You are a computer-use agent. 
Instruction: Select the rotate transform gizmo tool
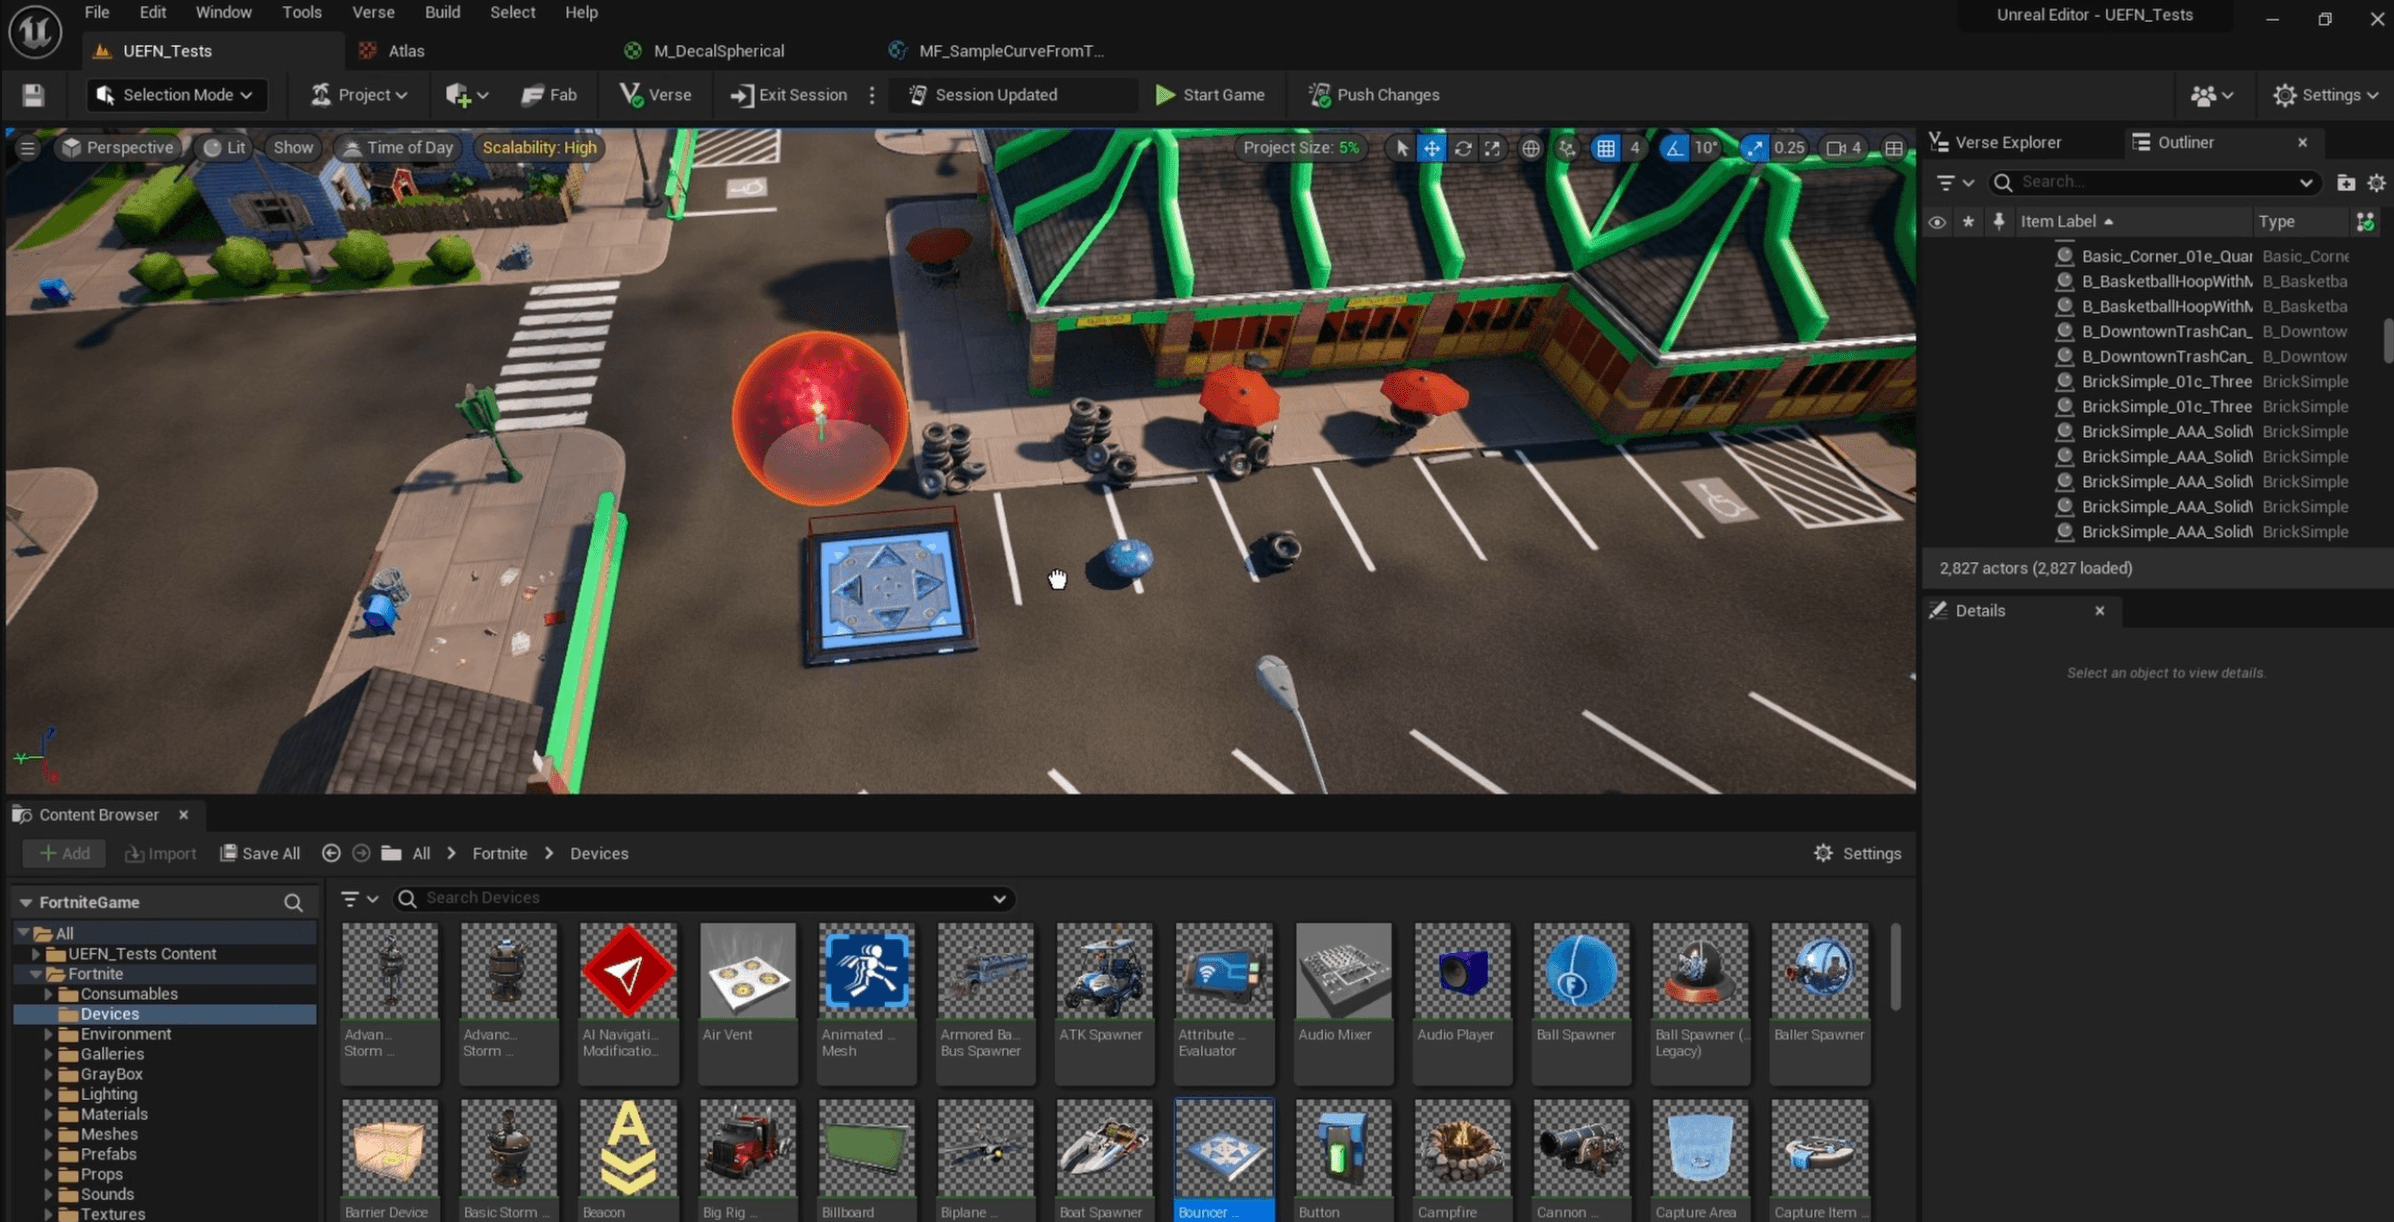click(1463, 148)
